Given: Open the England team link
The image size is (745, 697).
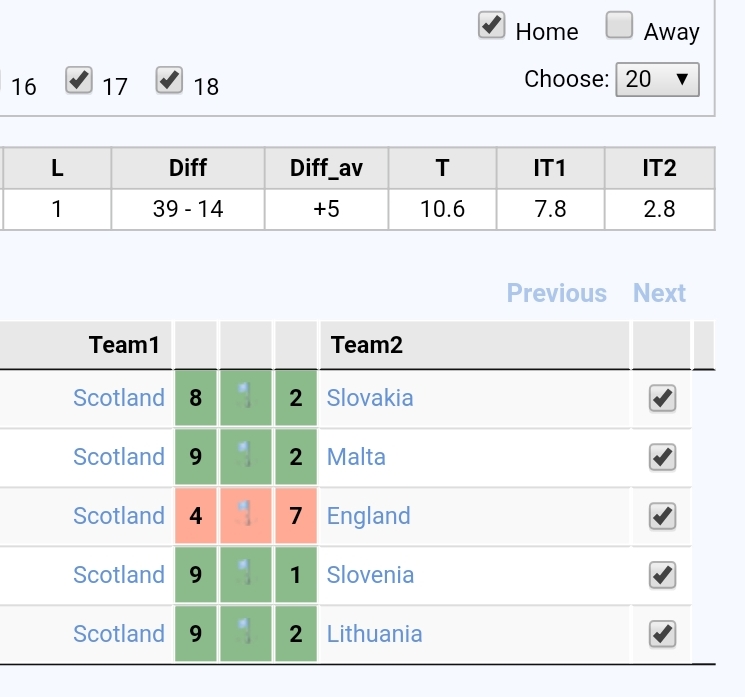Looking at the screenshot, I should click(368, 516).
